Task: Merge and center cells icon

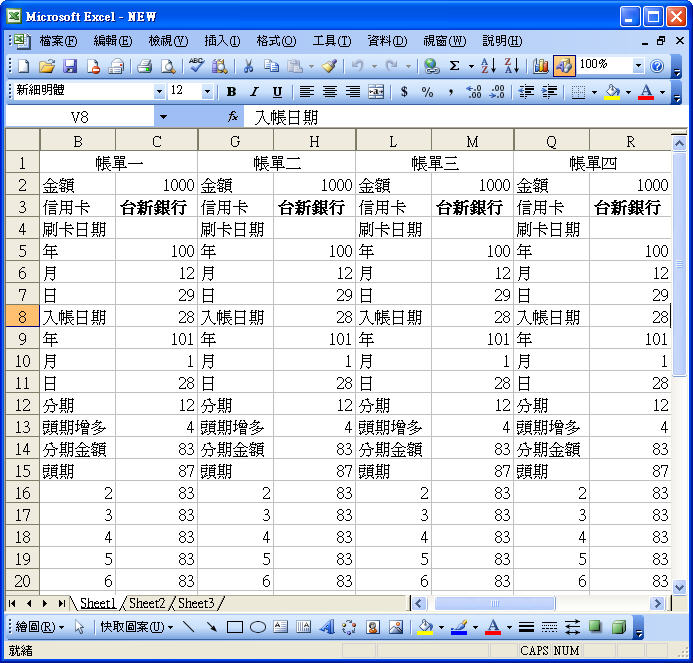Action: click(376, 92)
